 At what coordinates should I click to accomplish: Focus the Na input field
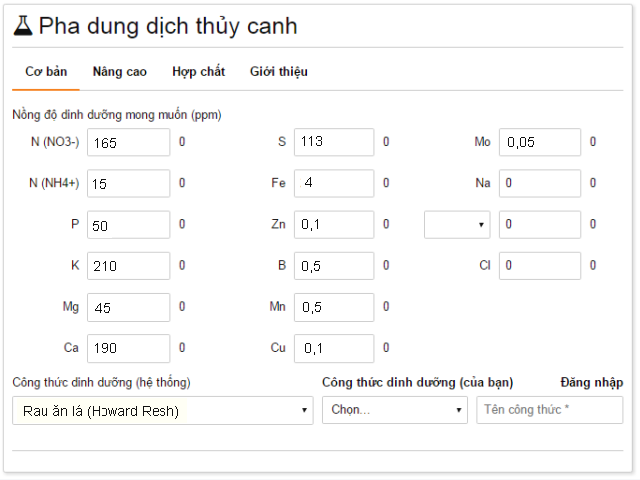coord(540,183)
